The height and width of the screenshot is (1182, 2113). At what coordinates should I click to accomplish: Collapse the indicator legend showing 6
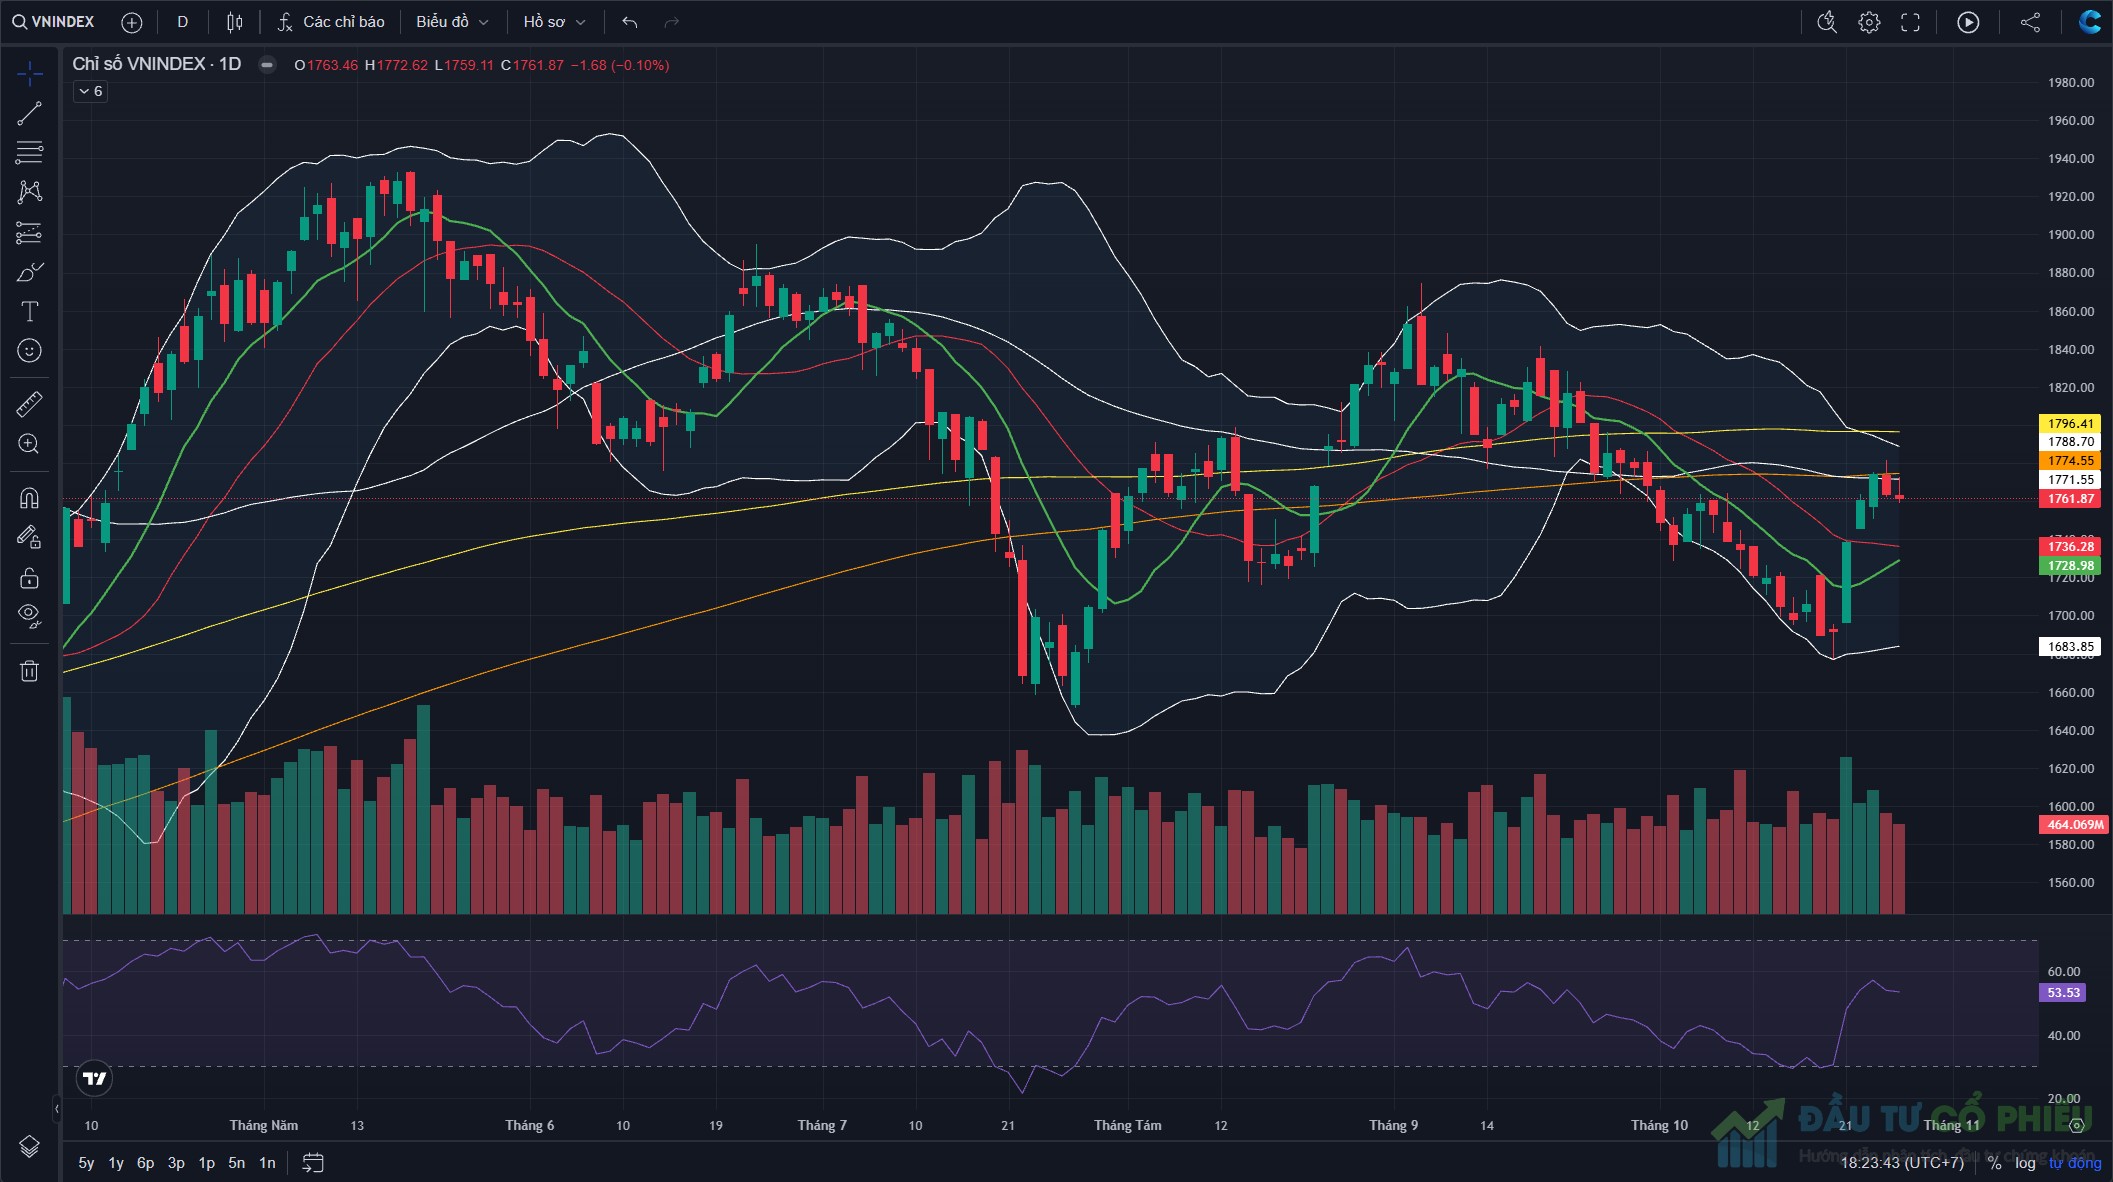(90, 91)
